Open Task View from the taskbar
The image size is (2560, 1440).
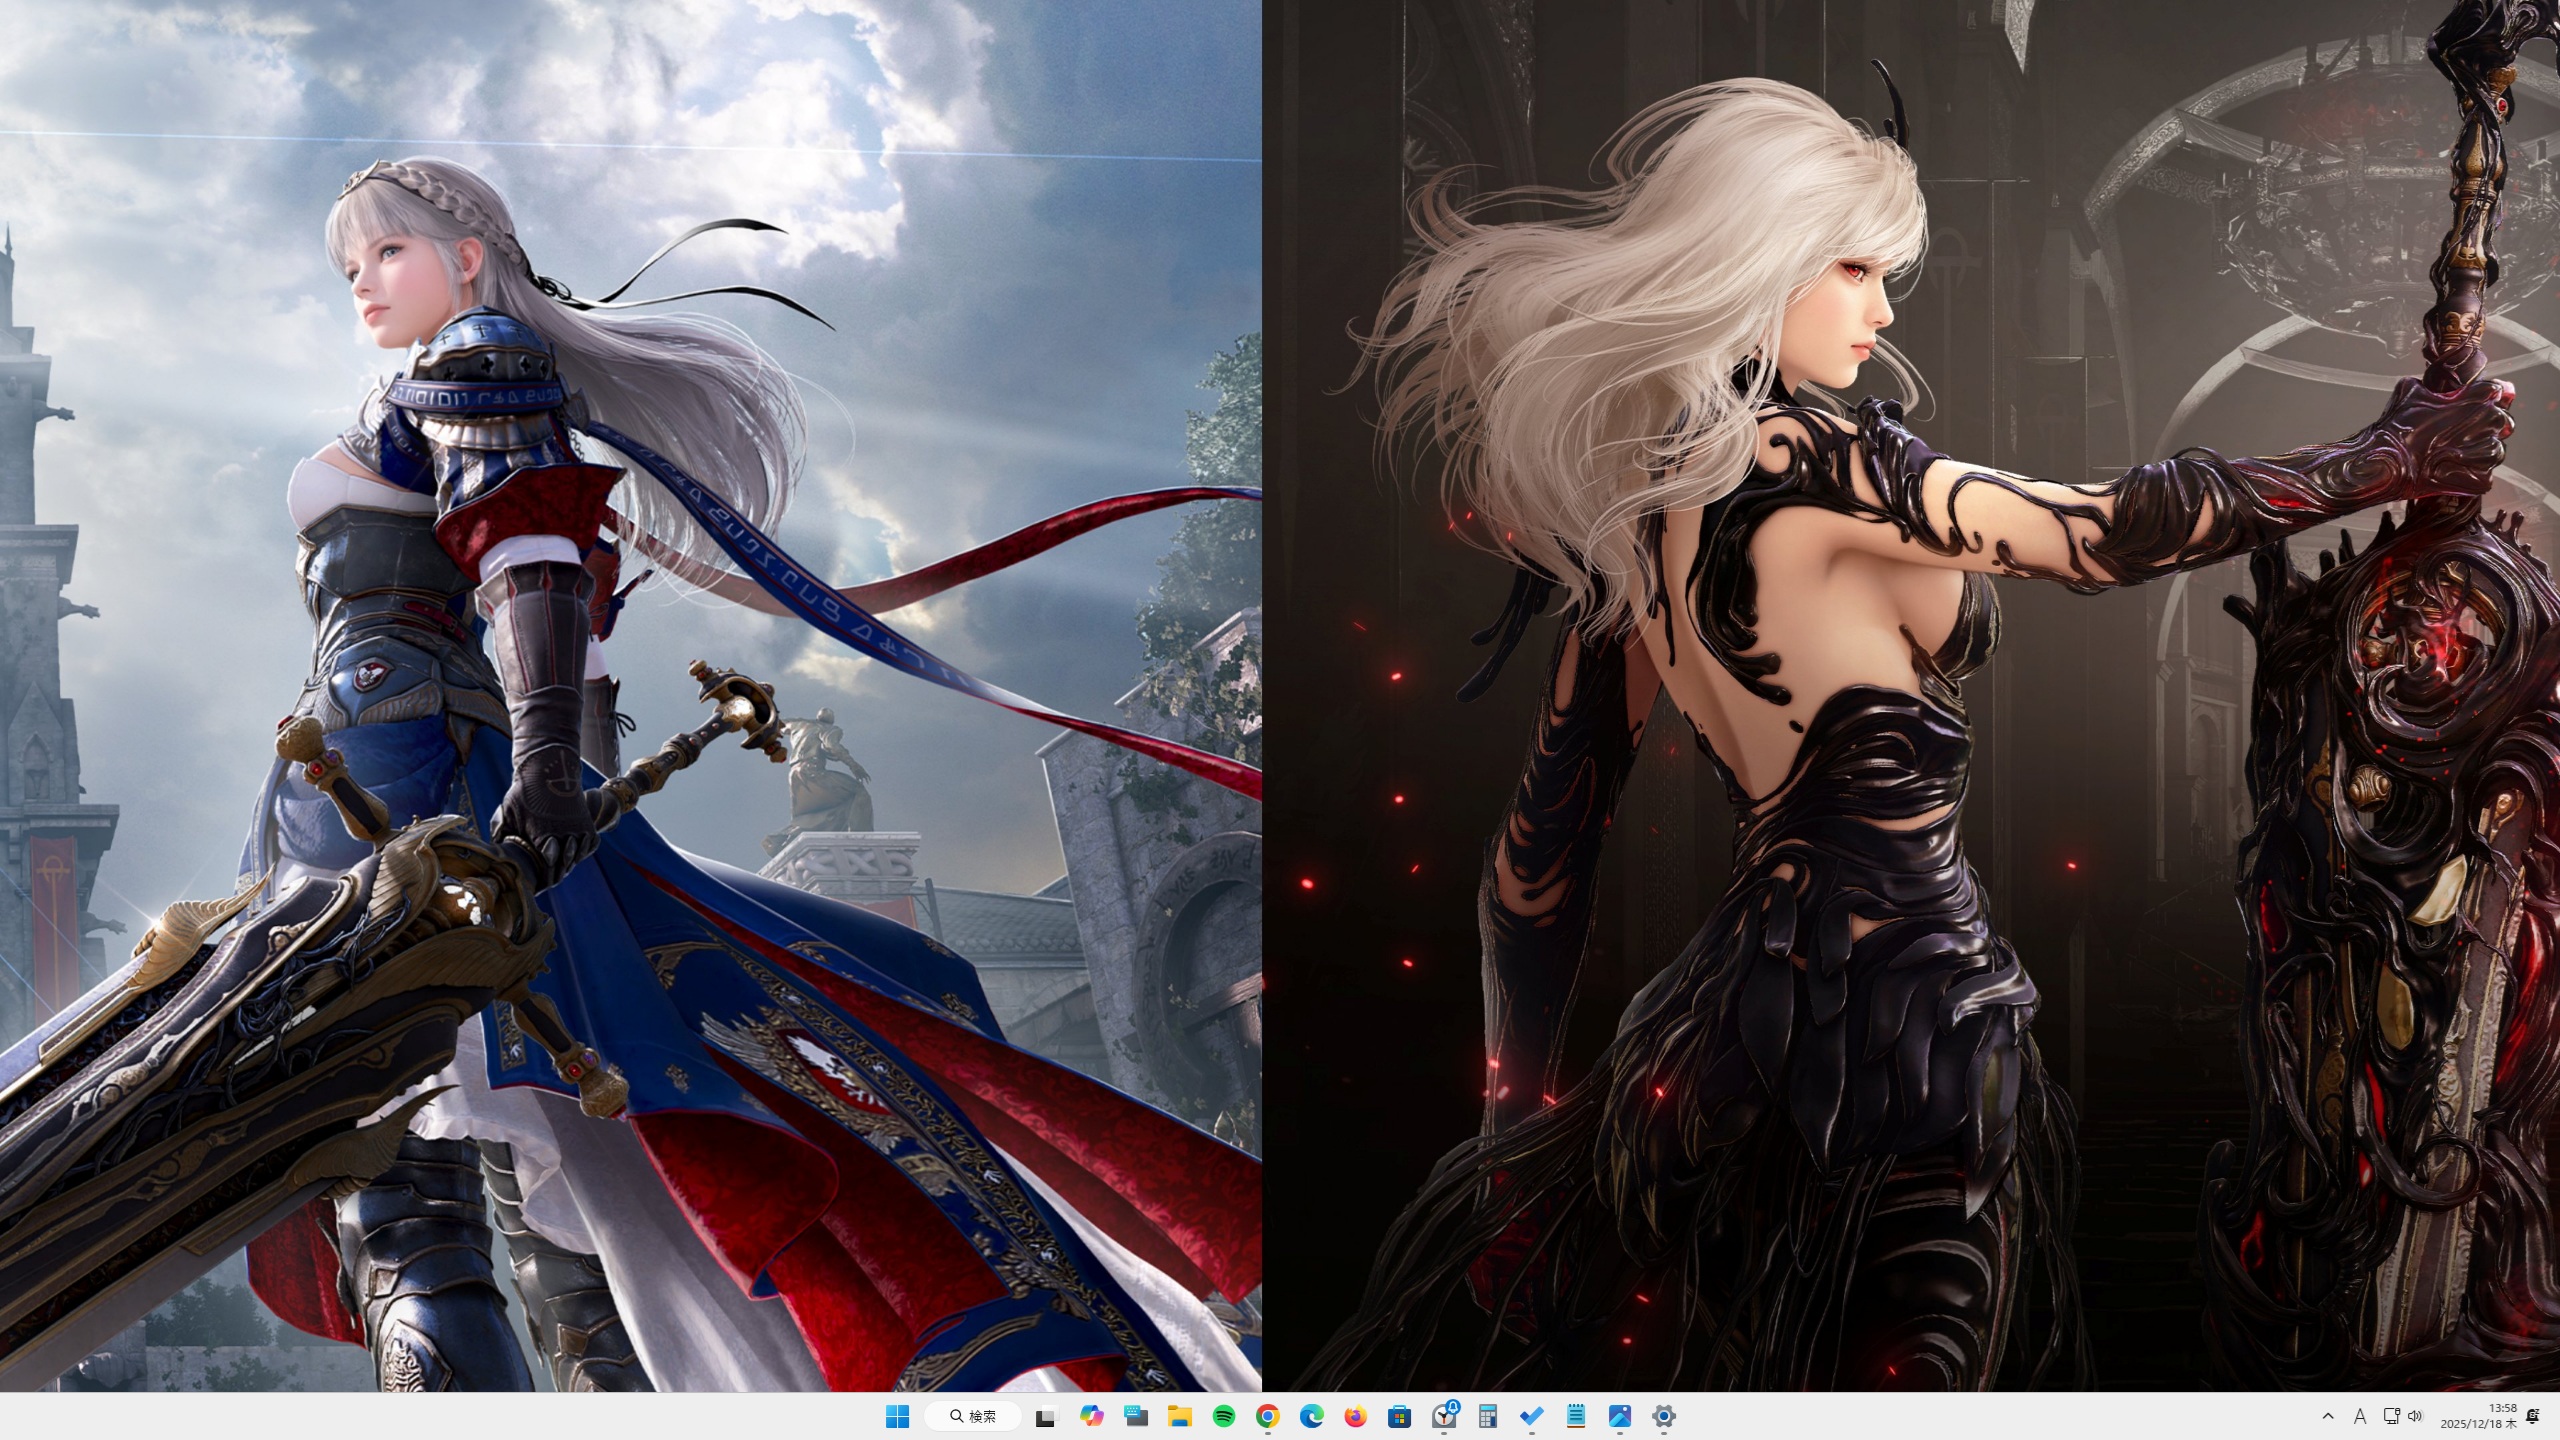pyautogui.click(x=1046, y=1416)
